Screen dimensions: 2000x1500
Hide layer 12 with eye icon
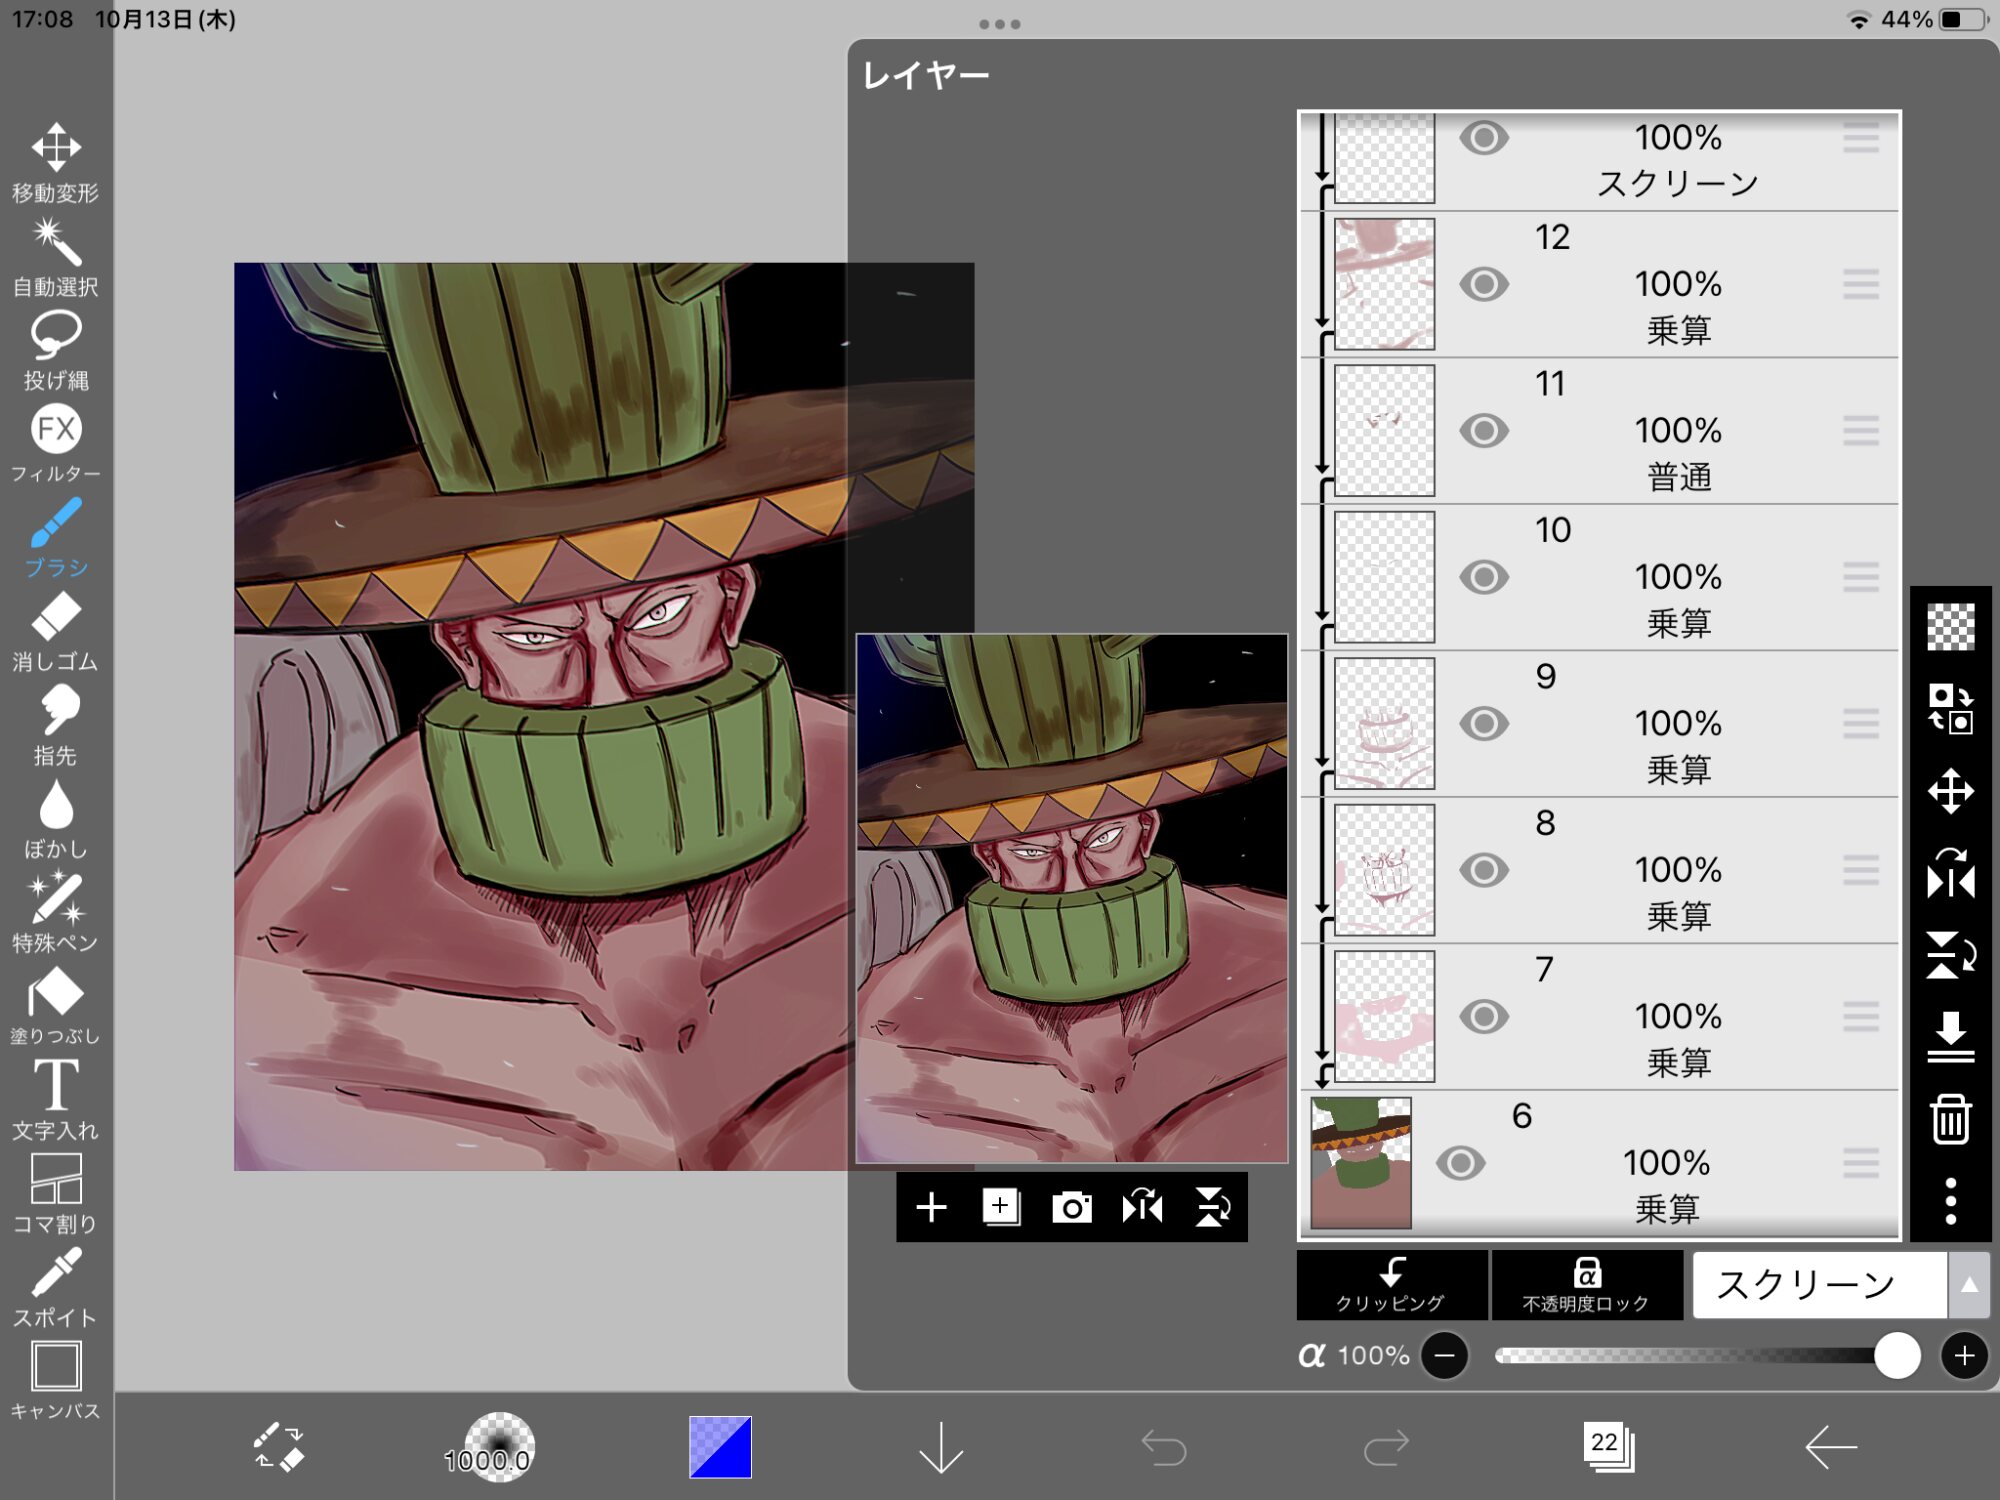tap(1484, 284)
